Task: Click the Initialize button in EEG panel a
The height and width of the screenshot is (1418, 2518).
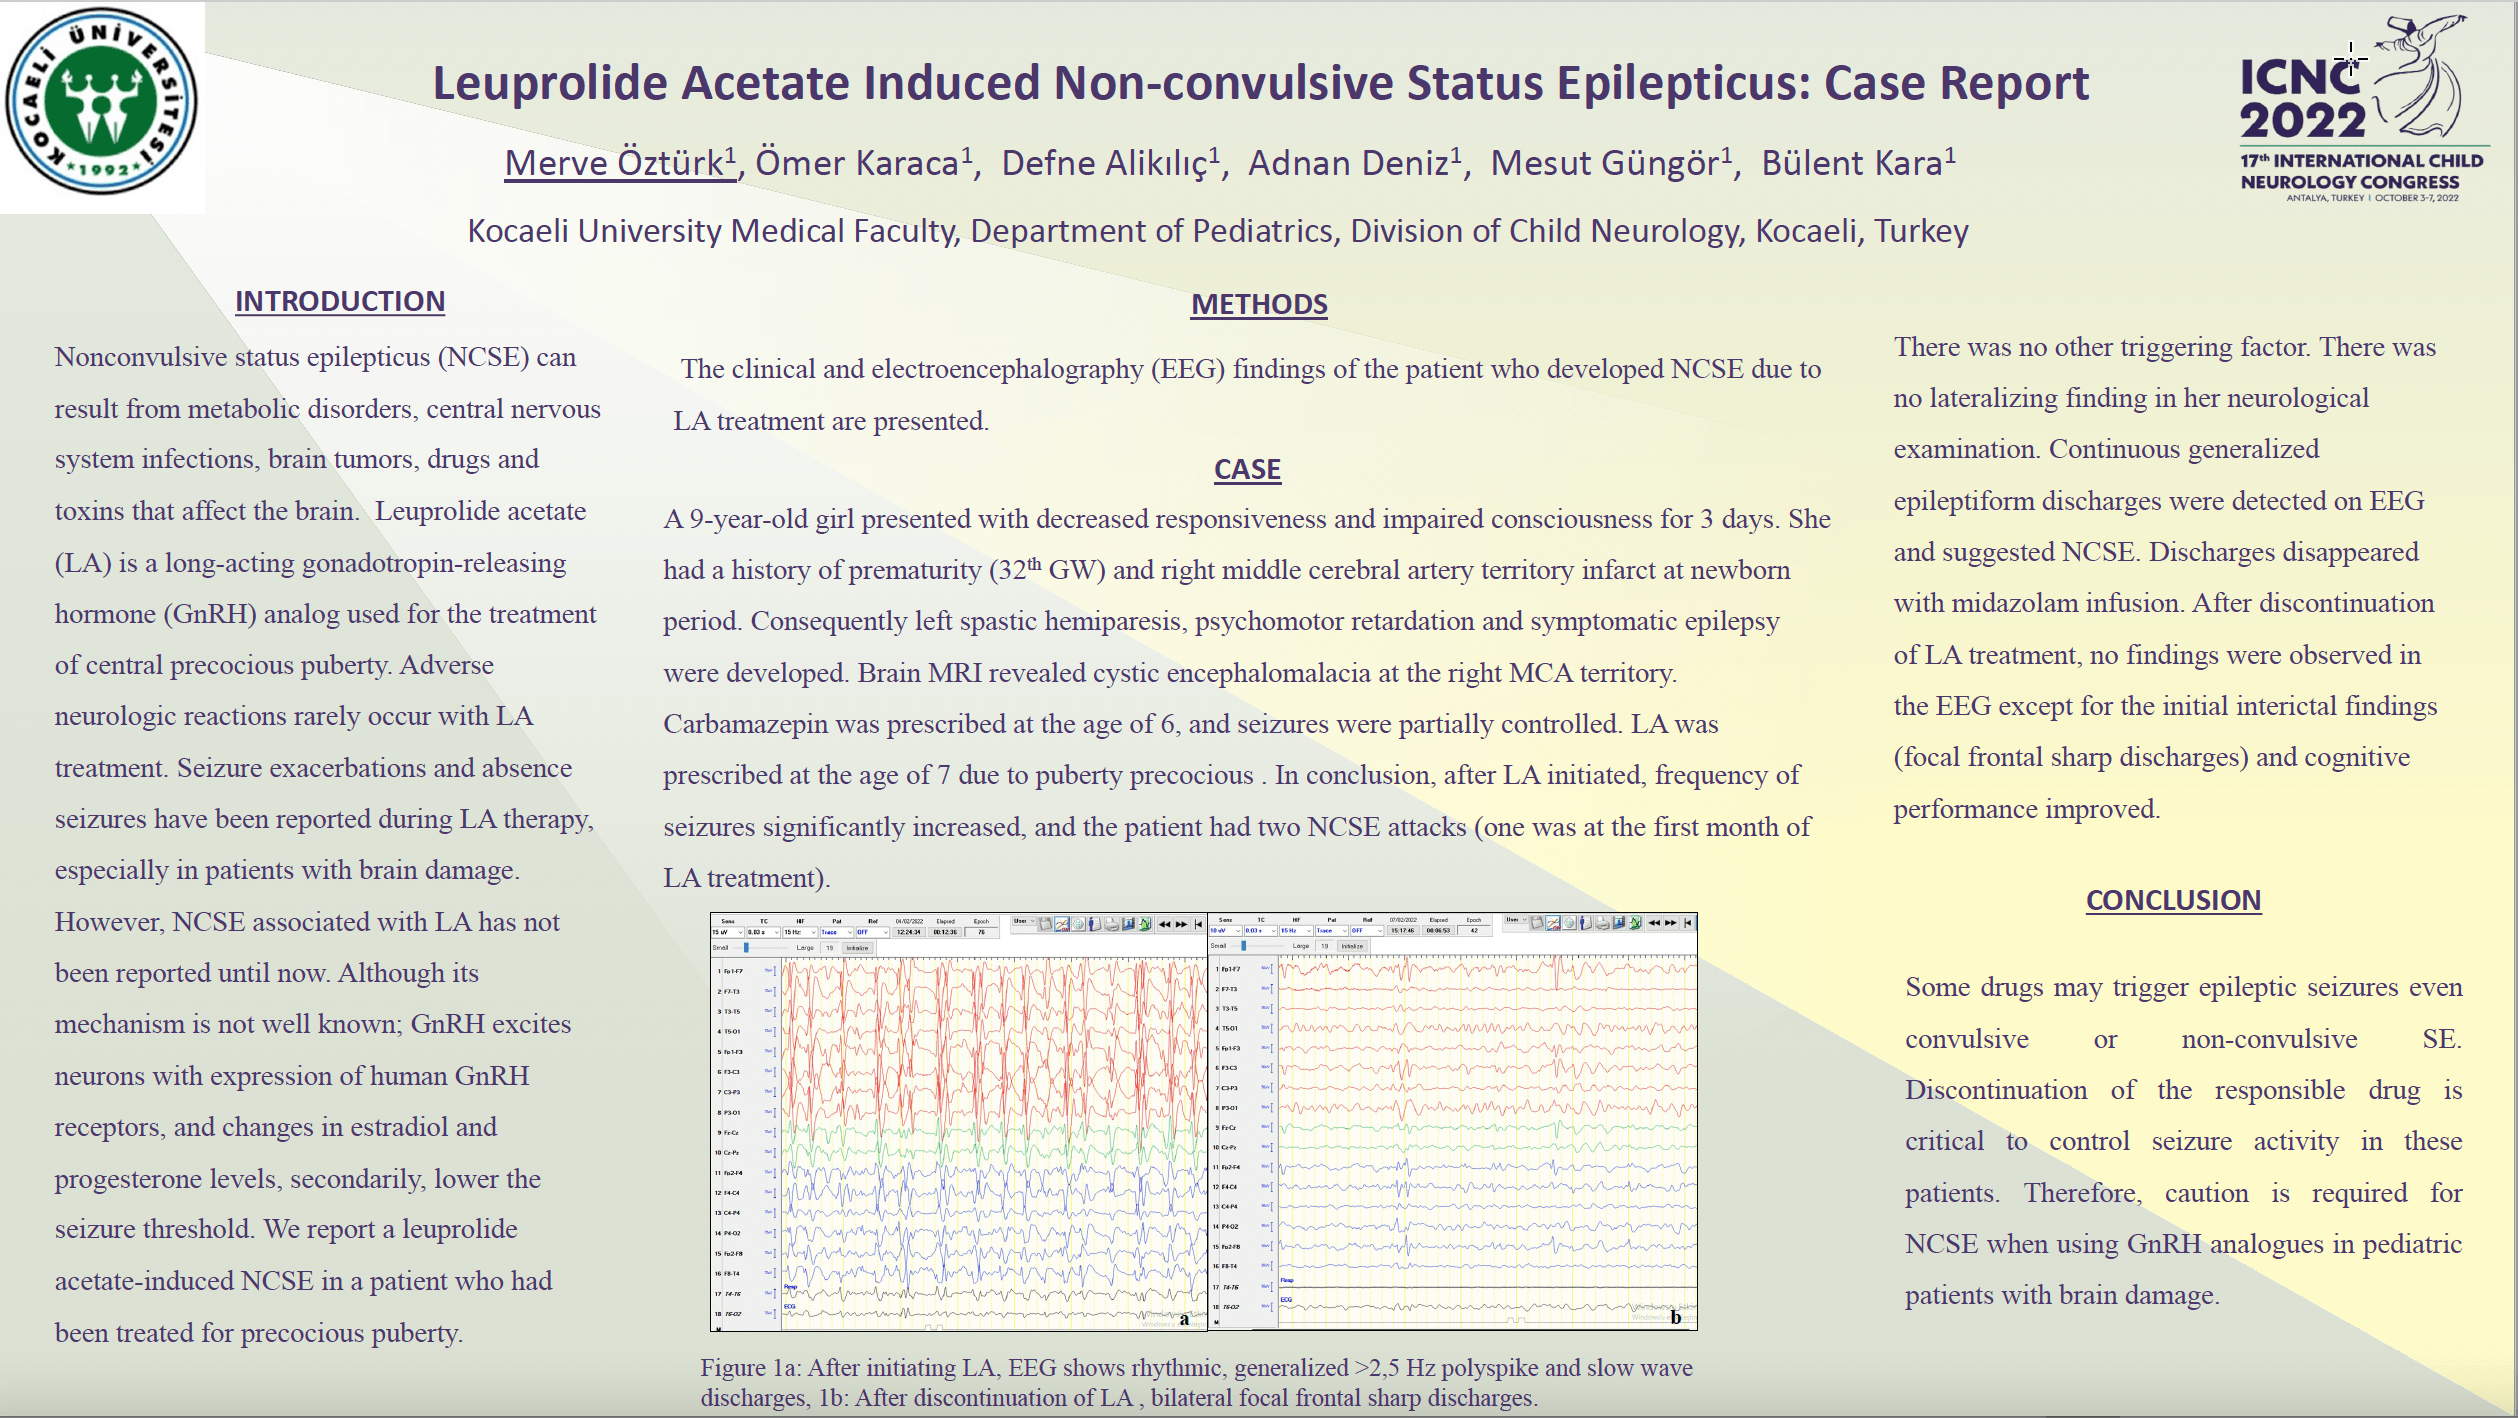Action: click(x=857, y=948)
